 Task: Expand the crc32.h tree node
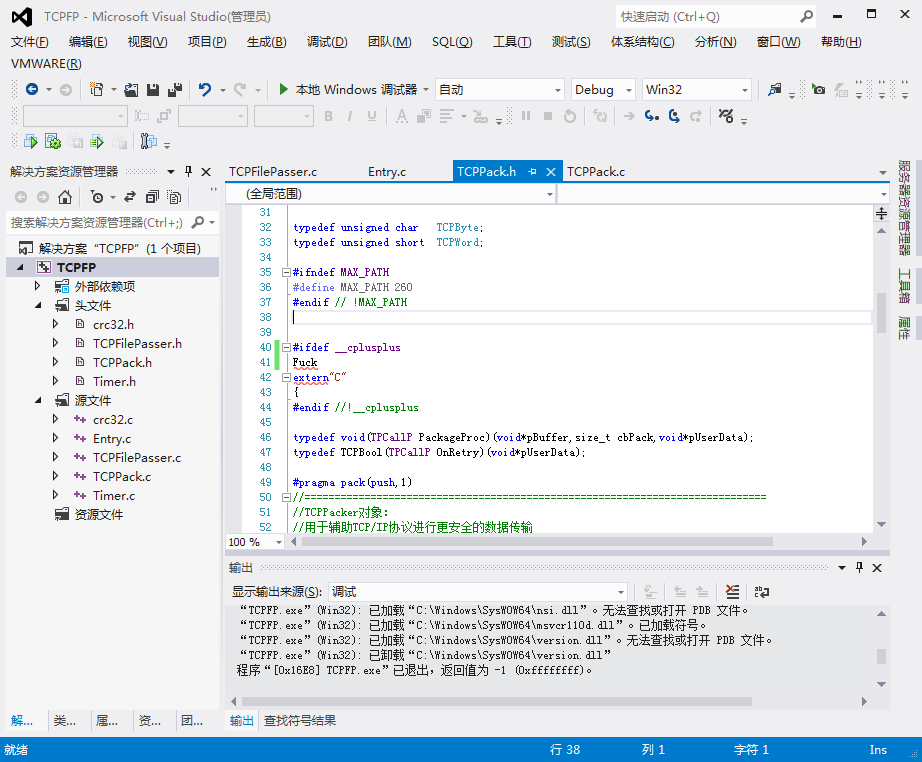(56, 325)
